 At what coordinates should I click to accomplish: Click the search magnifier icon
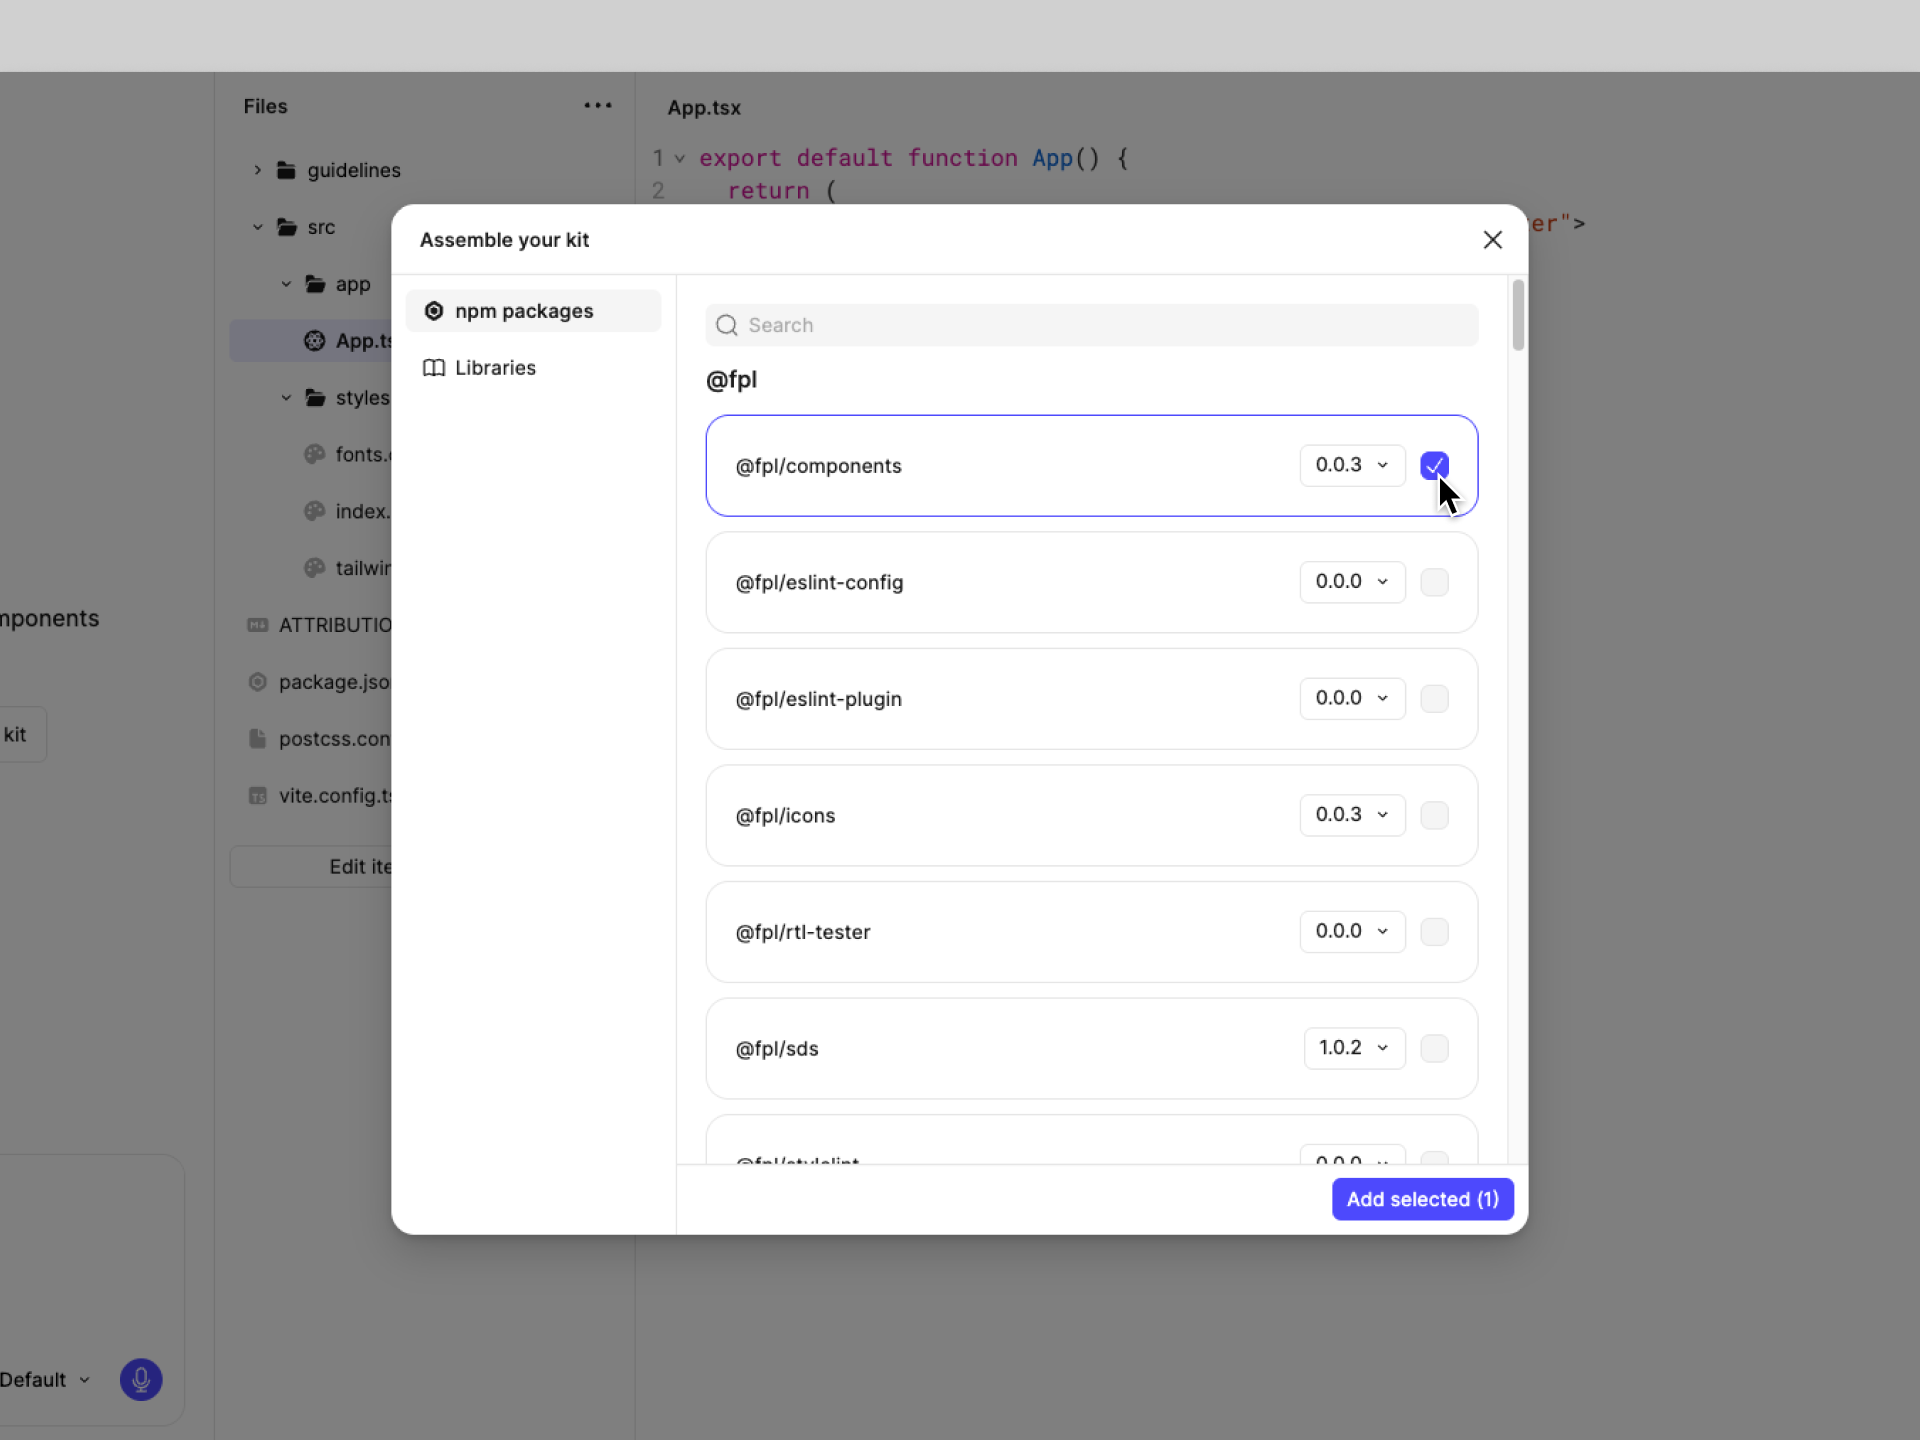727,325
